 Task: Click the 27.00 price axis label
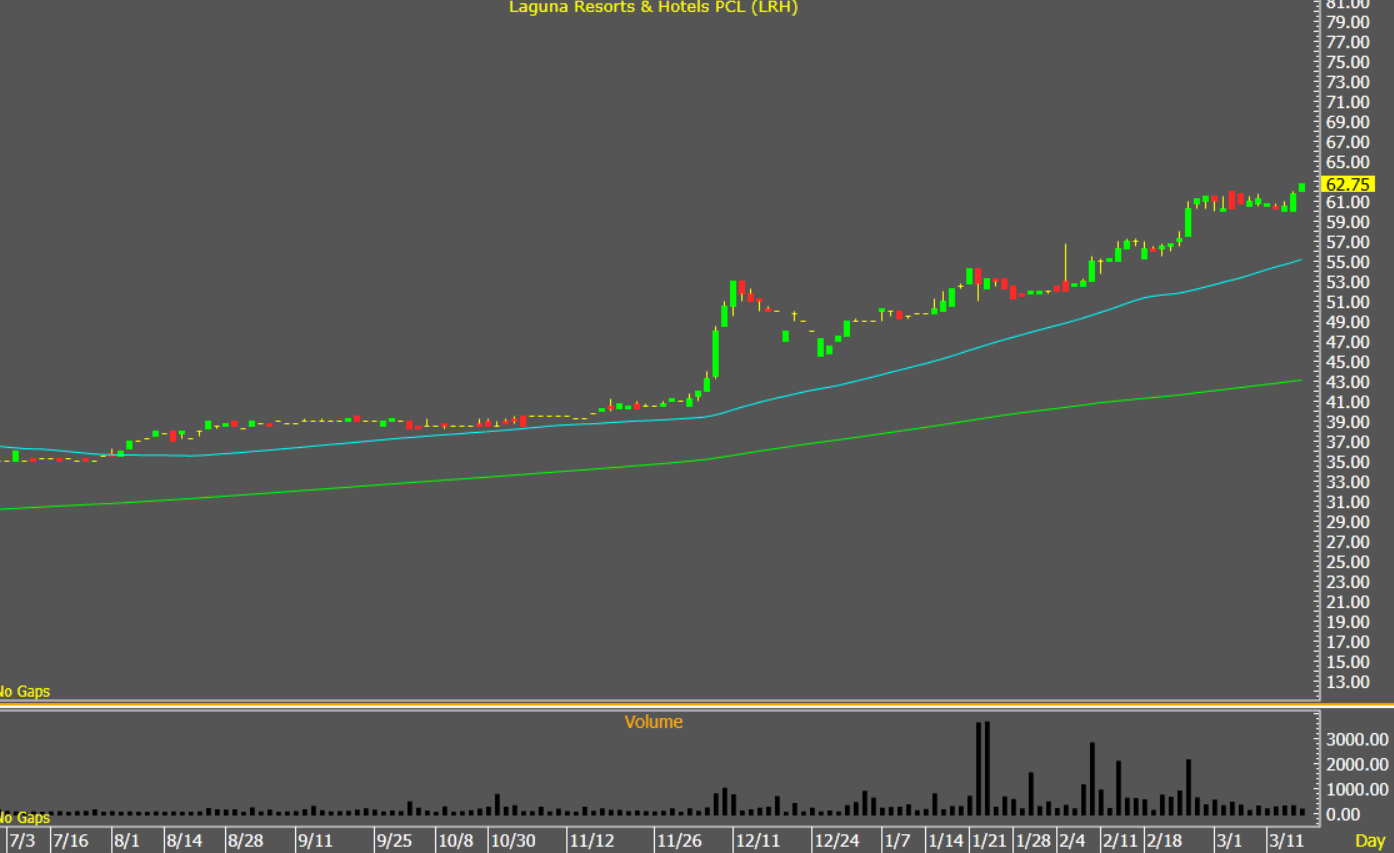pyautogui.click(x=1347, y=542)
